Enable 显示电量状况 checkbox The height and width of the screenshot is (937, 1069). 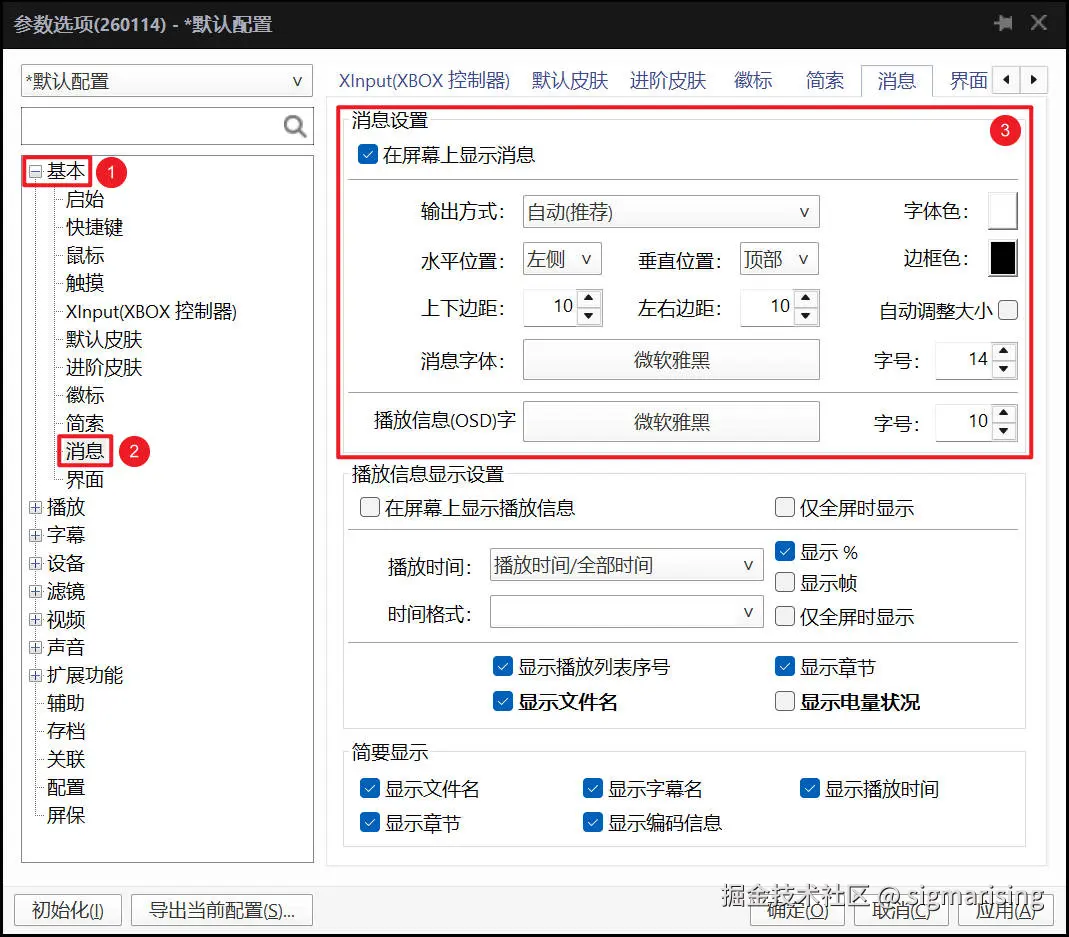(x=785, y=702)
